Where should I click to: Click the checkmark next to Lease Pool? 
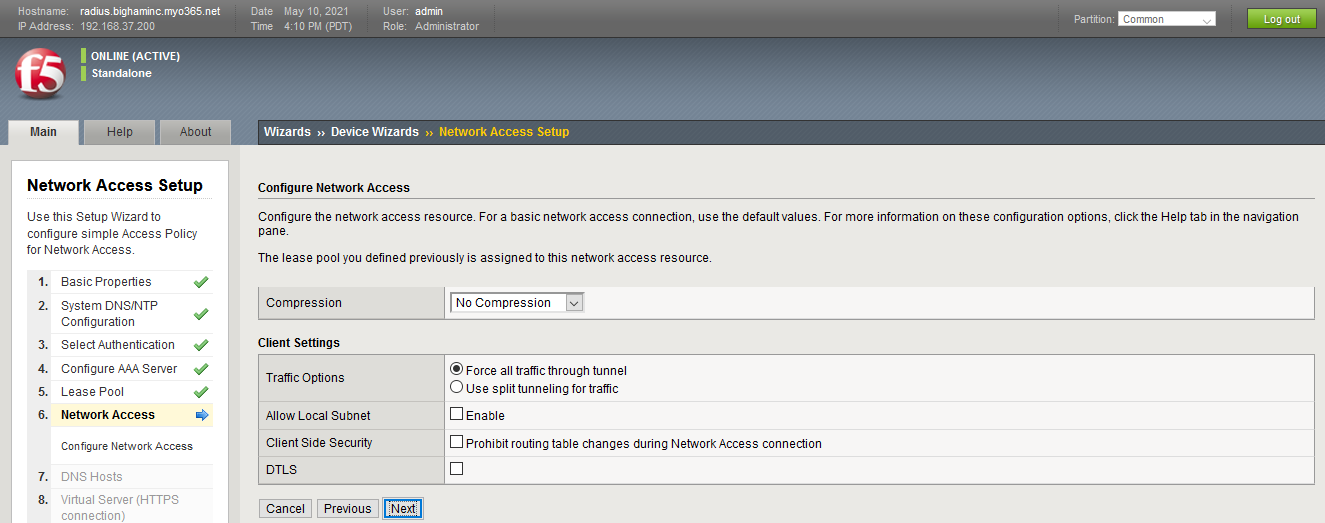click(x=201, y=392)
